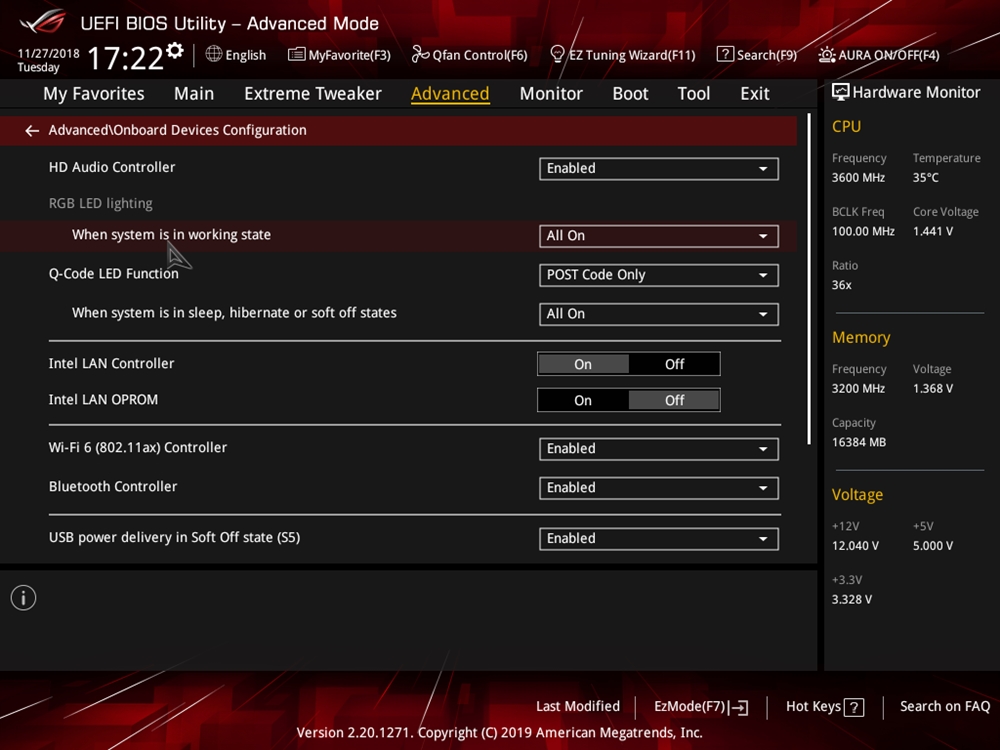Open Qfan Control fan icon

(x=420, y=55)
